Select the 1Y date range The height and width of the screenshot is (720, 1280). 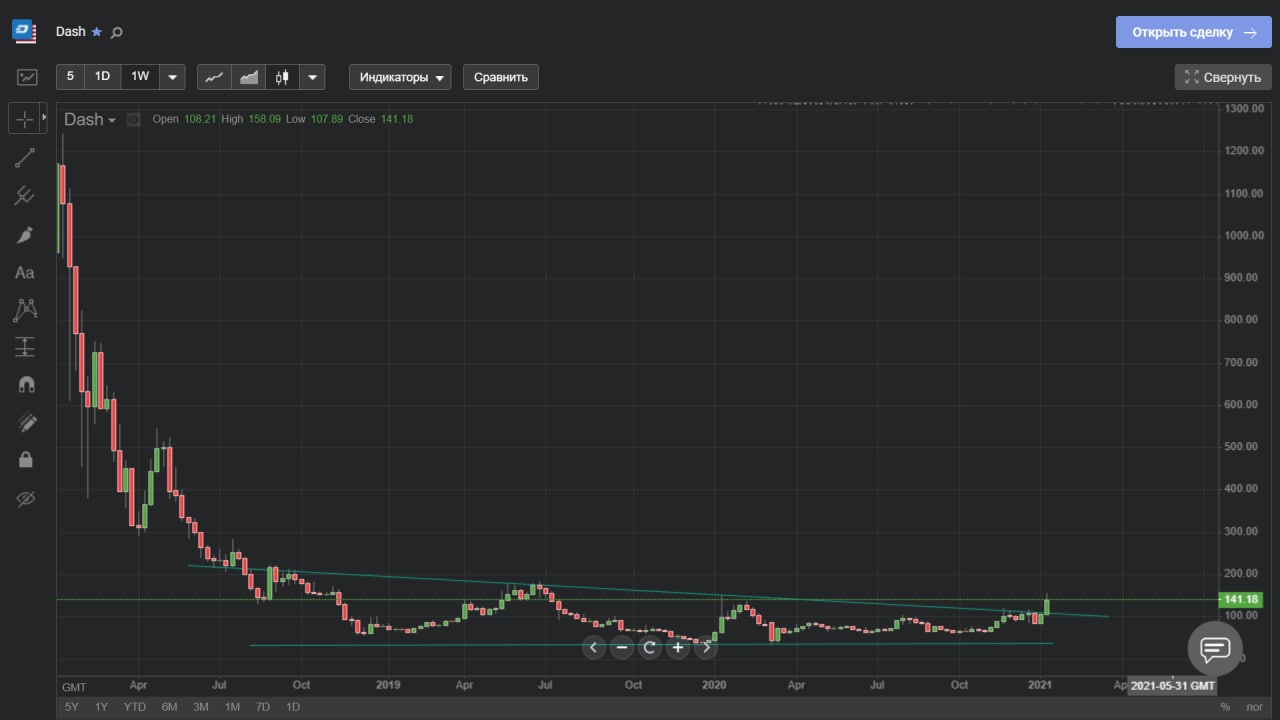pos(101,707)
